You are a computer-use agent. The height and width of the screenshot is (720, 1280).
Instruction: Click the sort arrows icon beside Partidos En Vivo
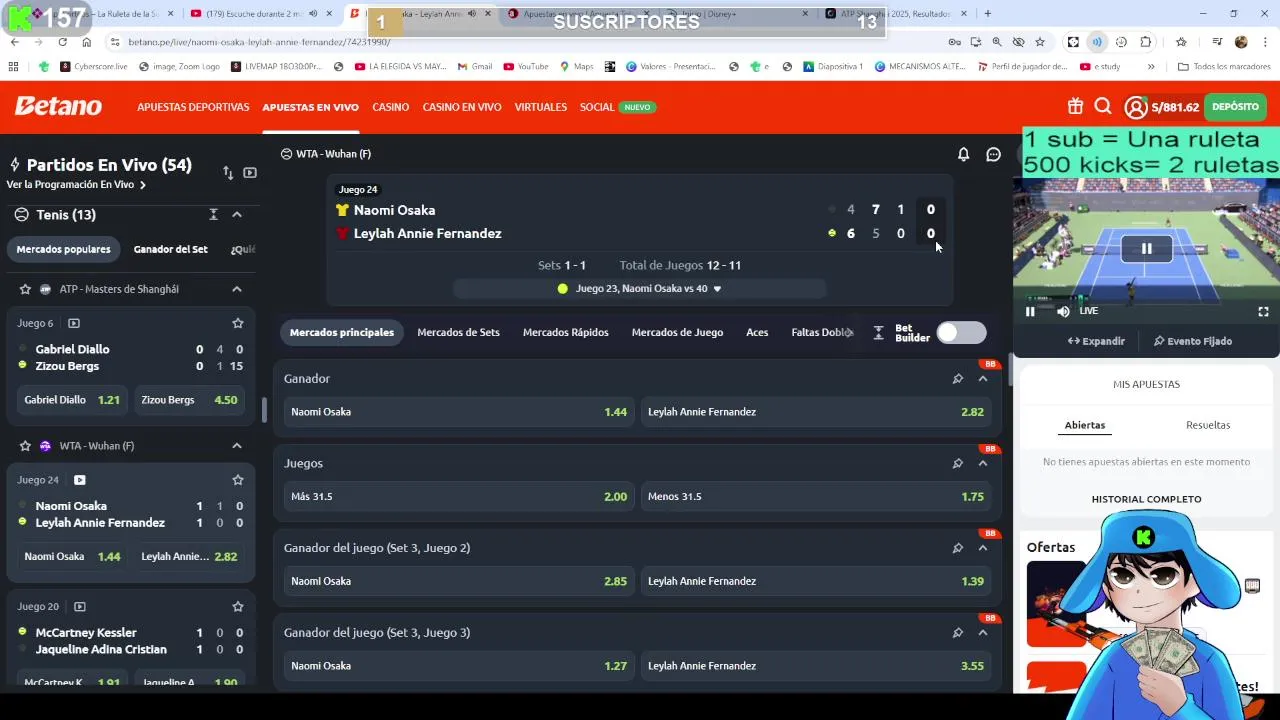tap(228, 172)
